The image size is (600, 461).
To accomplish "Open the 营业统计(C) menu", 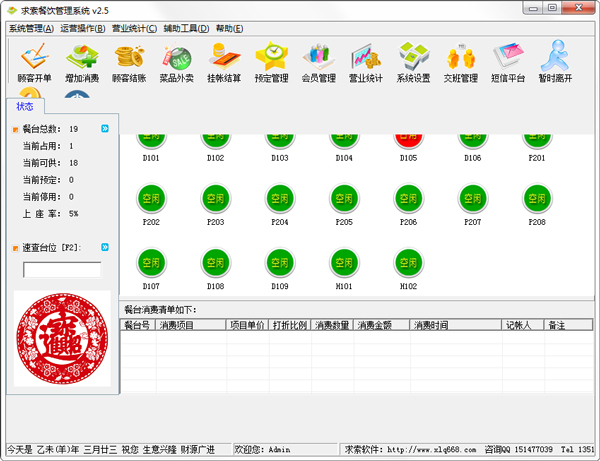I will pyautogui.click(x=133, y=28).
